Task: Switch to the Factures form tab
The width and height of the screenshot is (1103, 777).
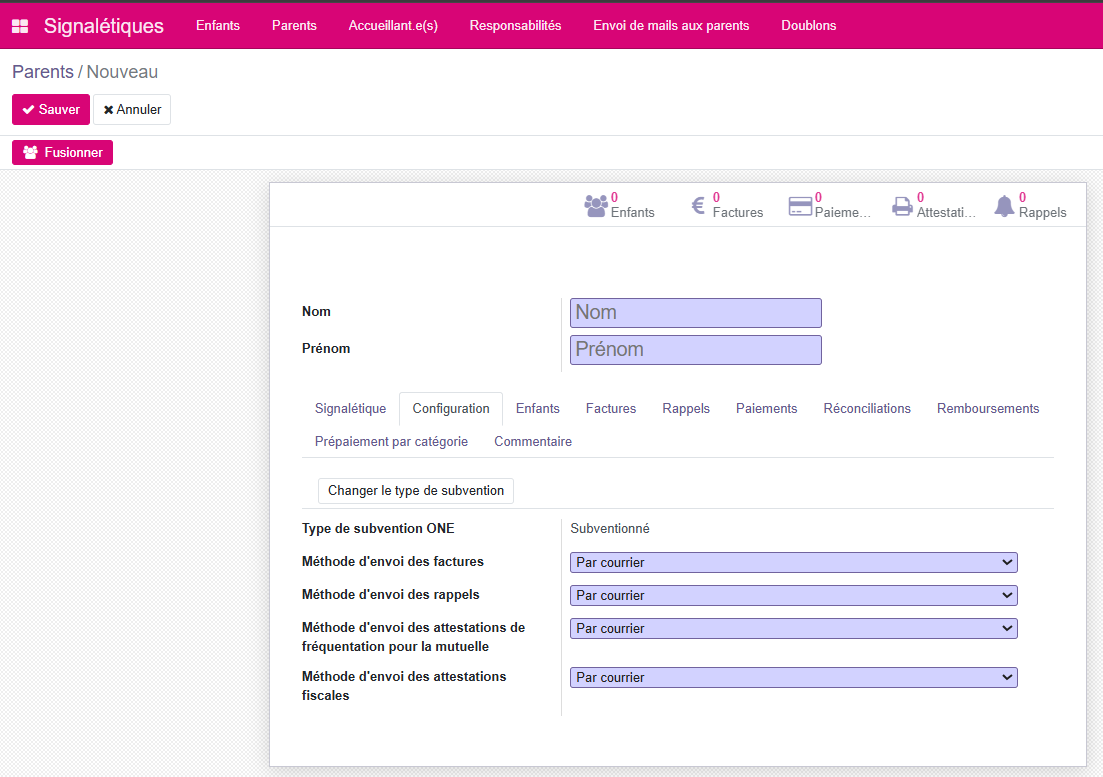Action: (611, 409)
